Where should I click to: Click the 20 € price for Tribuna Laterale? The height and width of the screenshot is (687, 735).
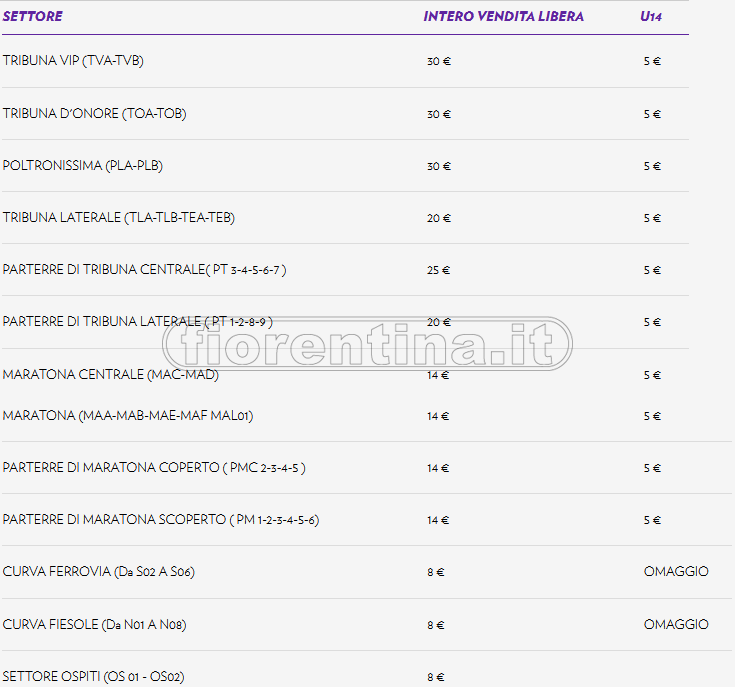pyautogui.click(x=438, y=218)
